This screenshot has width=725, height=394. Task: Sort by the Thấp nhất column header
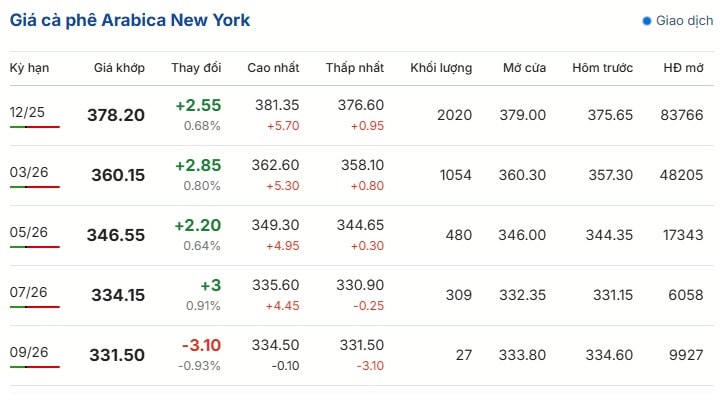[x=355, y=68]
